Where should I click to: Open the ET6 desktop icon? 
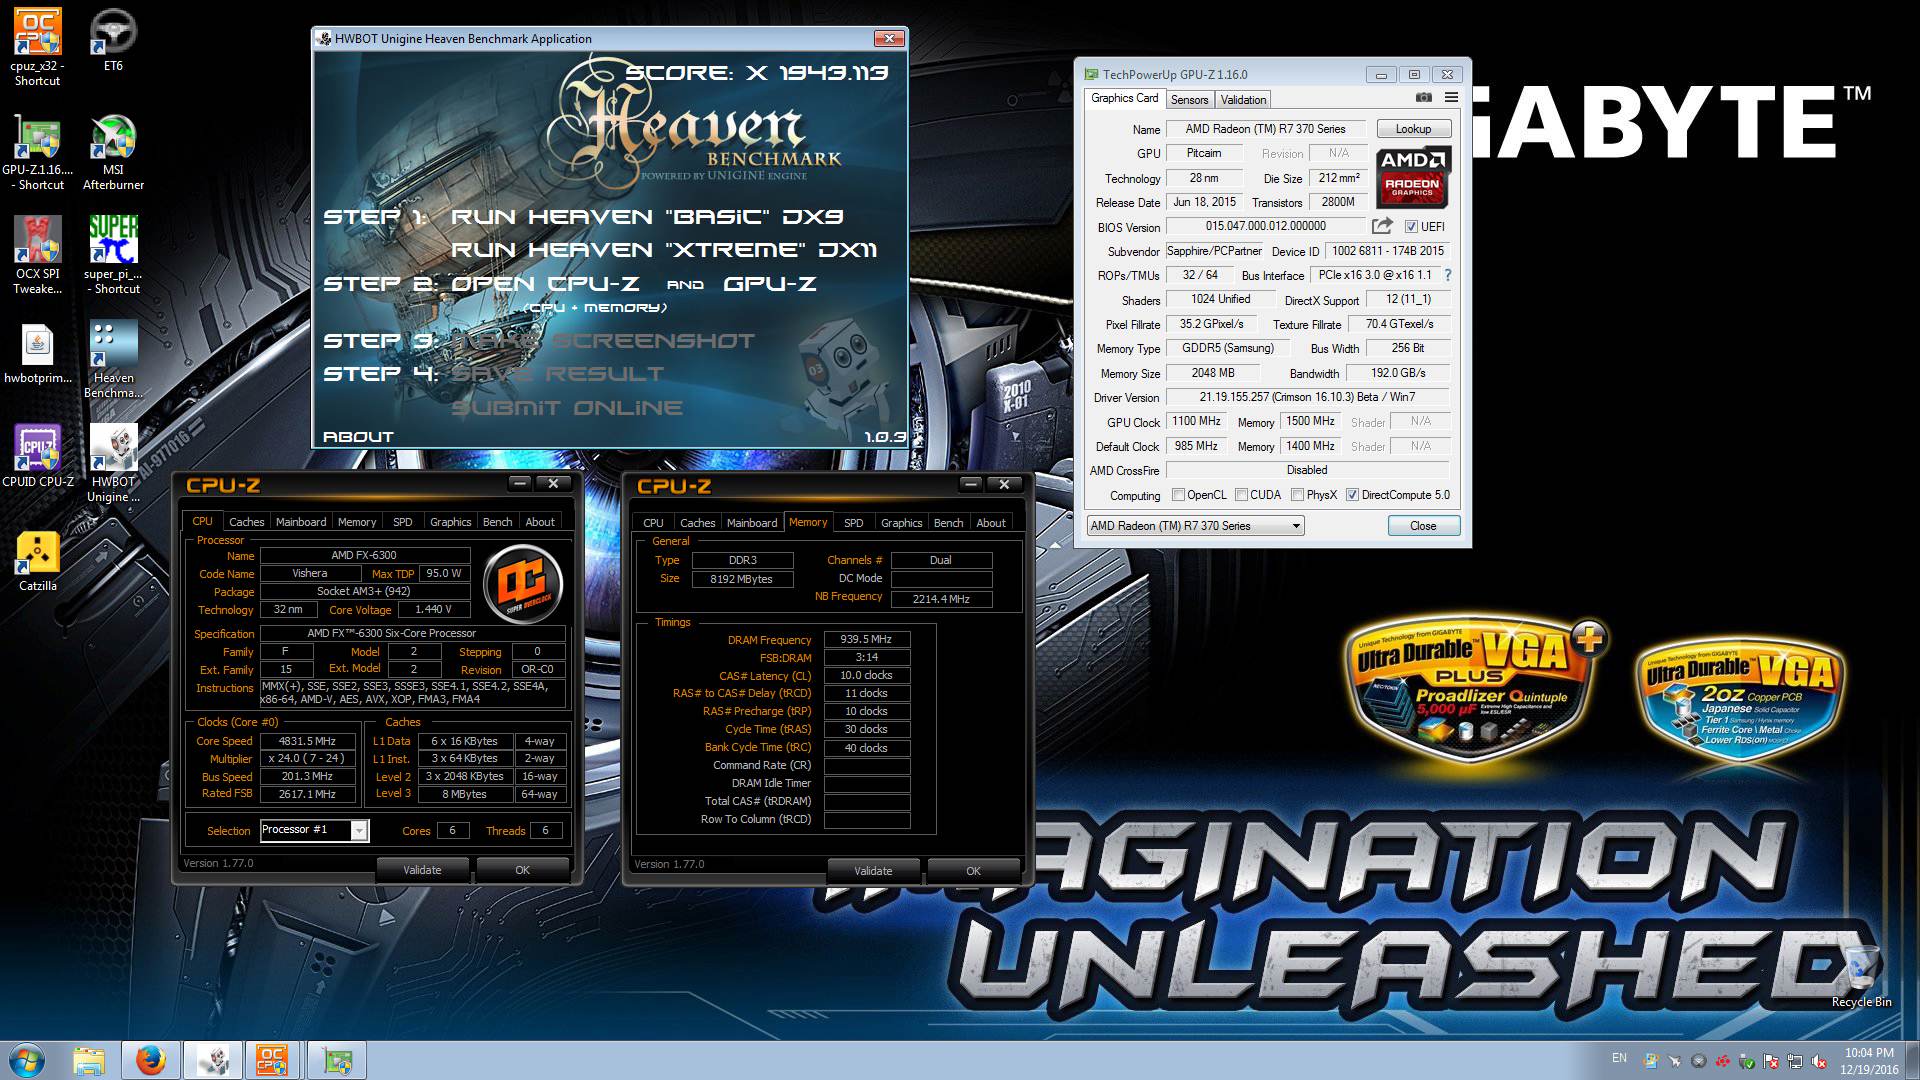click(113, 42)
